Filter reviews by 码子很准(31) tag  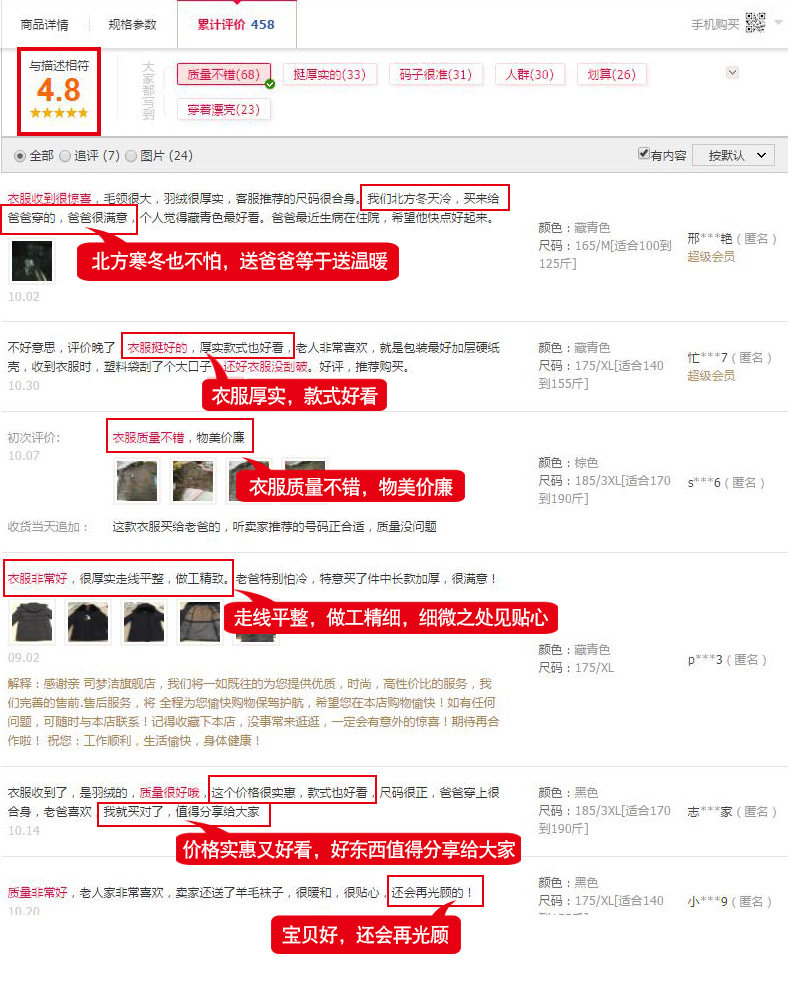[436, 74]
